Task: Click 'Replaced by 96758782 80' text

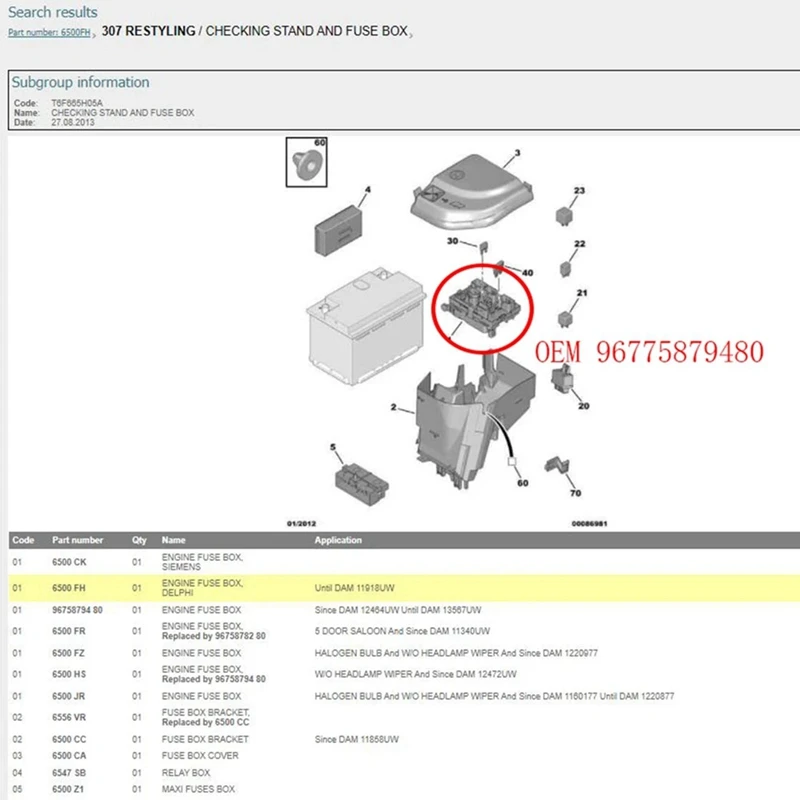Action: pos(214,636)
